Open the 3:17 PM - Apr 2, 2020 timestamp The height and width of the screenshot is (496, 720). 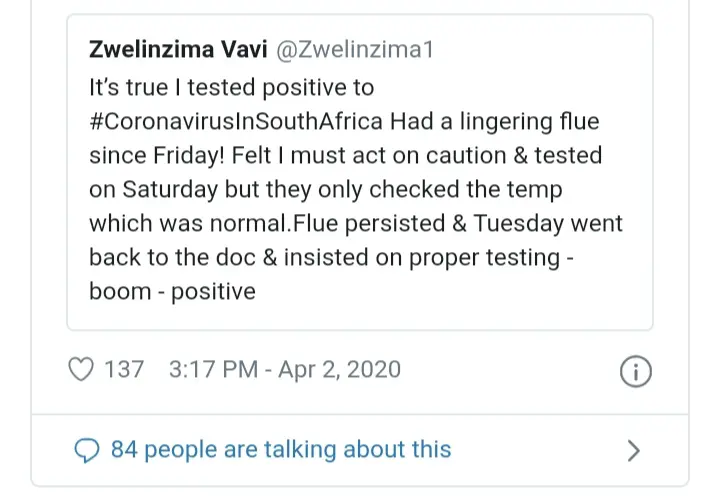(285, 370)
